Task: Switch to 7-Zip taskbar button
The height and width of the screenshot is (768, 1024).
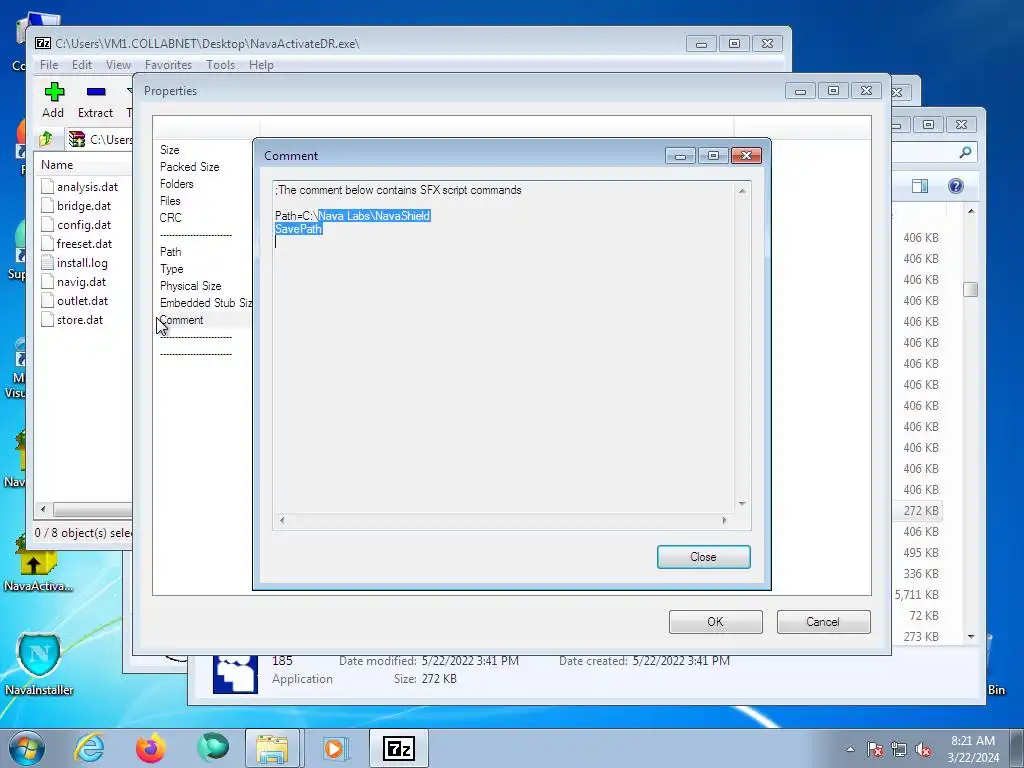Action: coord(399,748)
